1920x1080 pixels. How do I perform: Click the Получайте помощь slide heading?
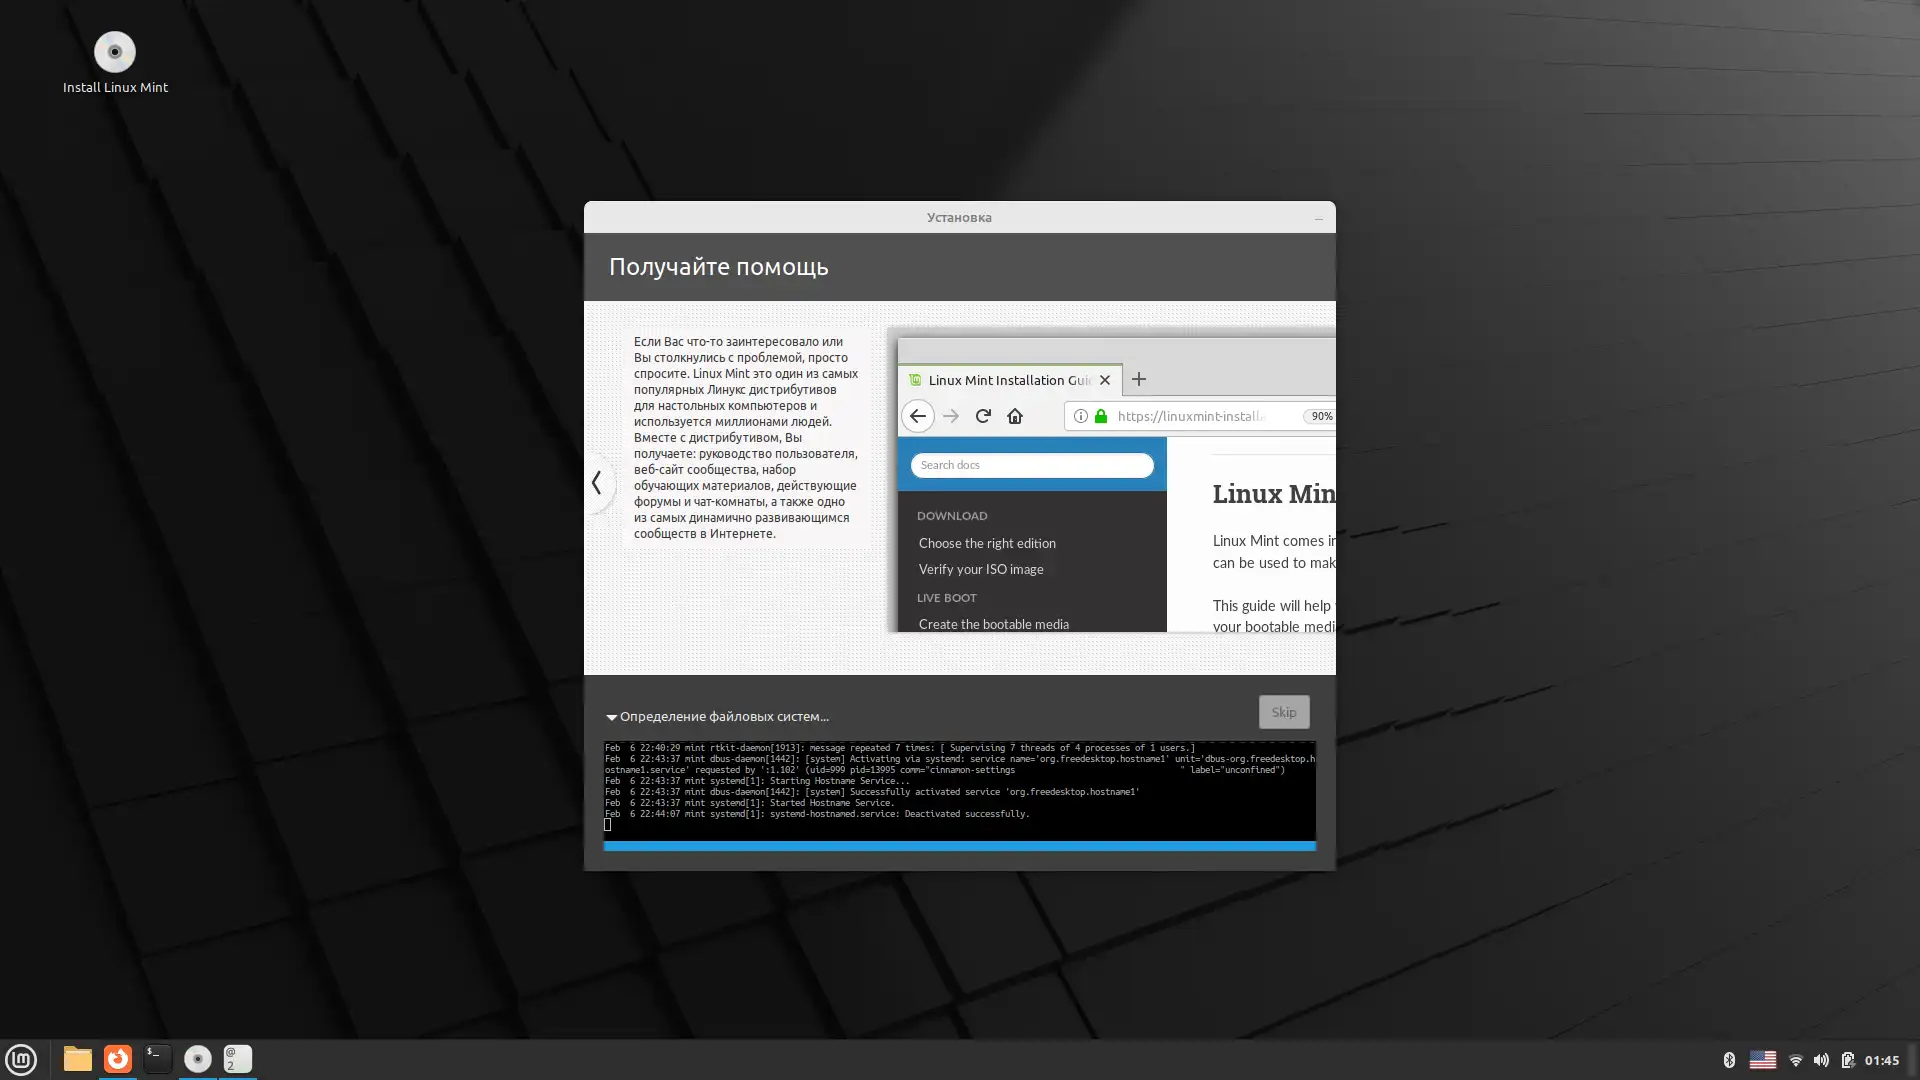tap(719, 267)
